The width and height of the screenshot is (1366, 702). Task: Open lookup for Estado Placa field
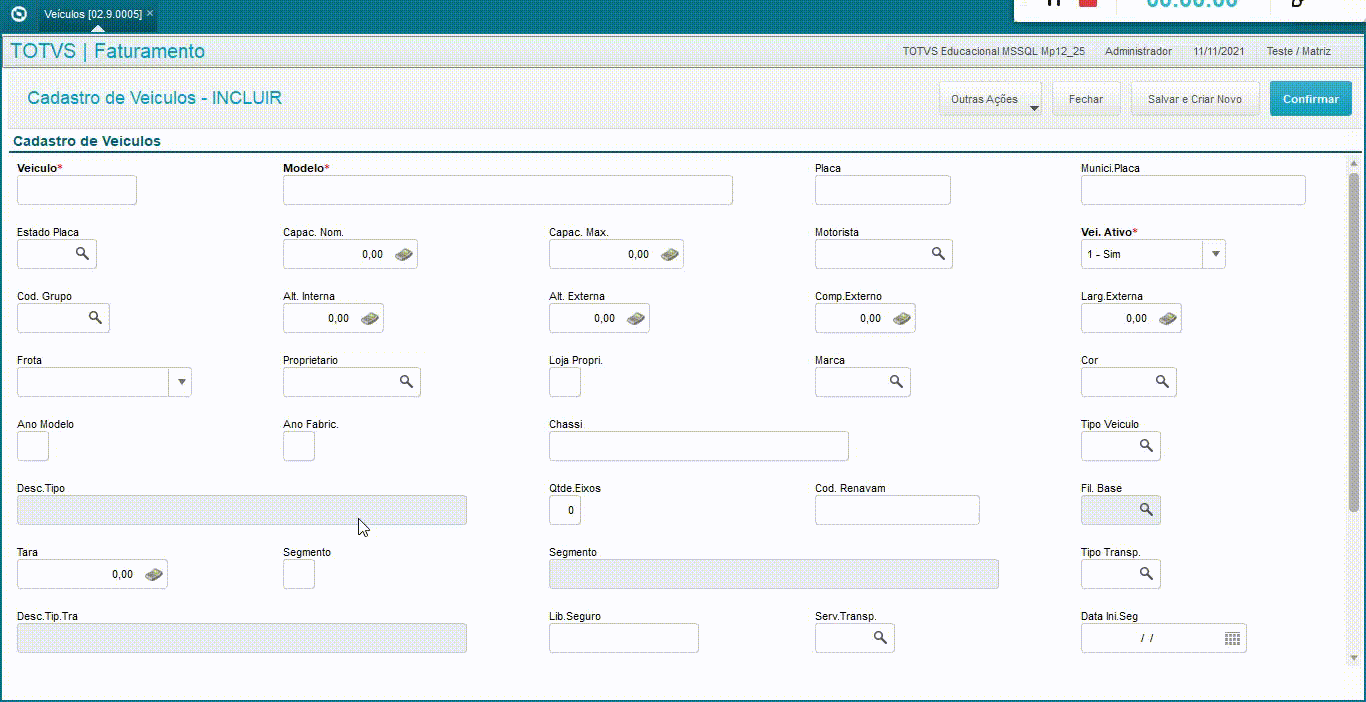[83, 254]
